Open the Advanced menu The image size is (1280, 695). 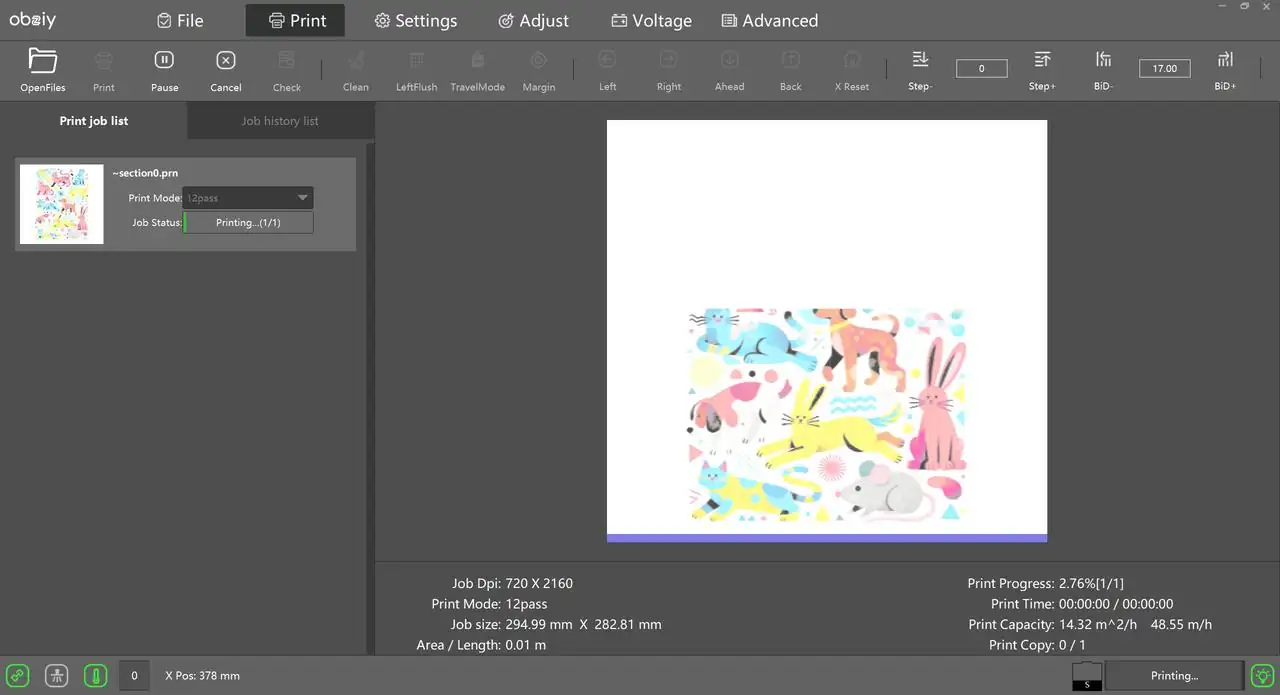click(770, 20)
